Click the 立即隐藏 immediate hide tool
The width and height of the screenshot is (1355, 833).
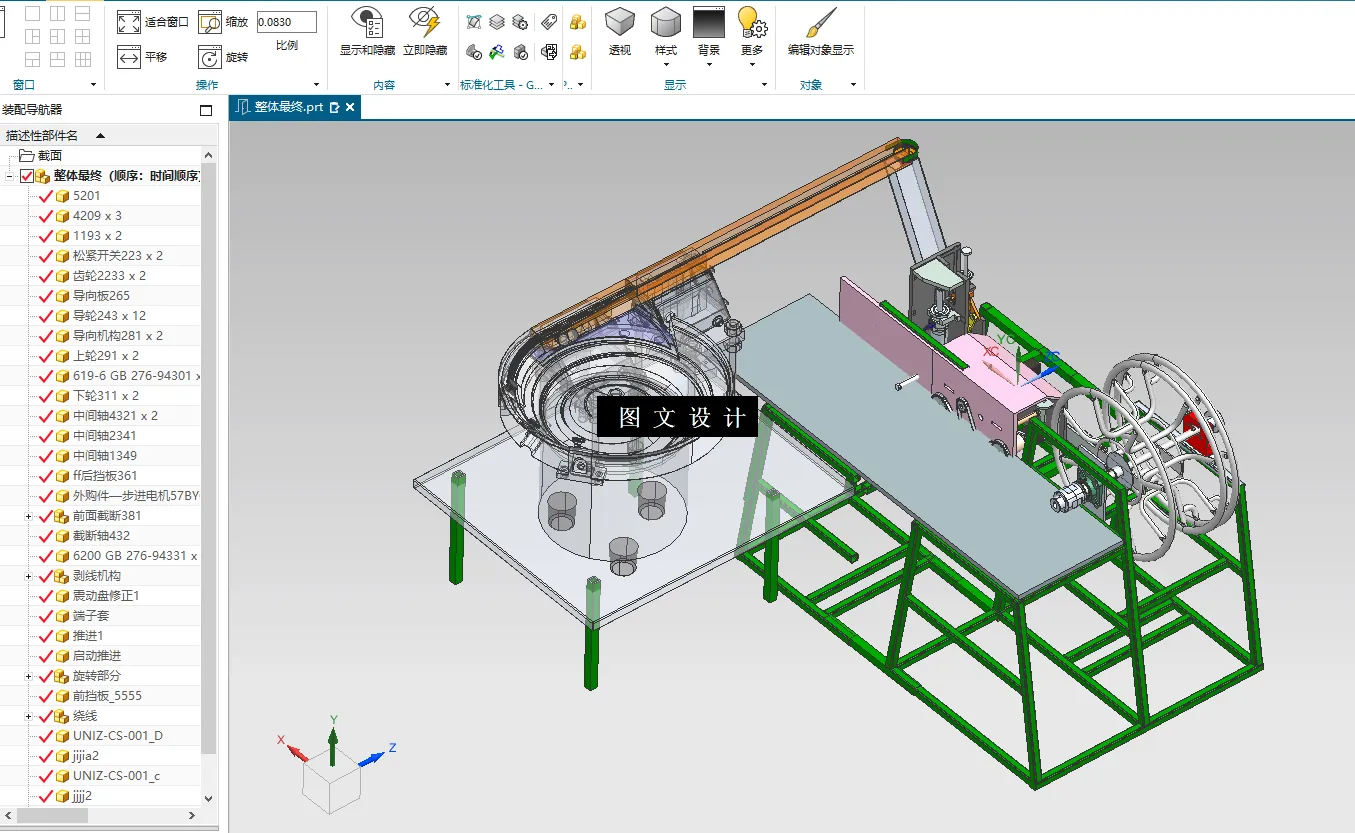[425, 31]
